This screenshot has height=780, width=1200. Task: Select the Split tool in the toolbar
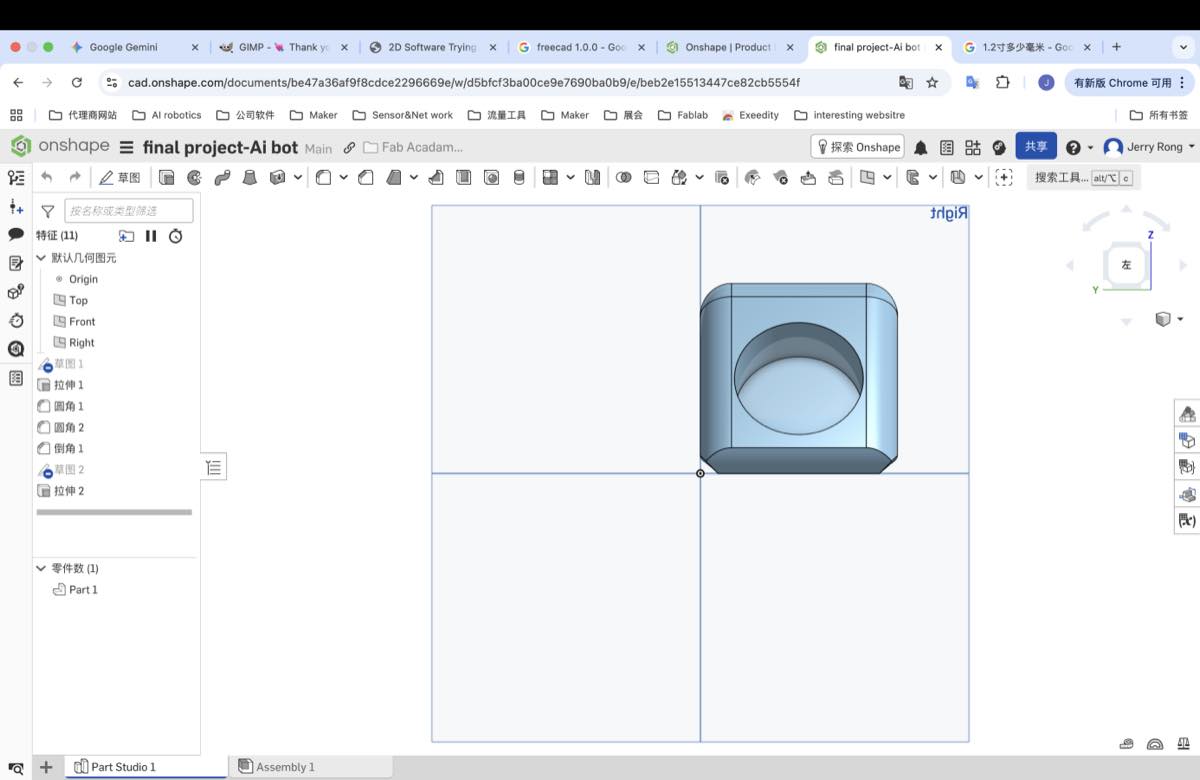coord(651,177)
